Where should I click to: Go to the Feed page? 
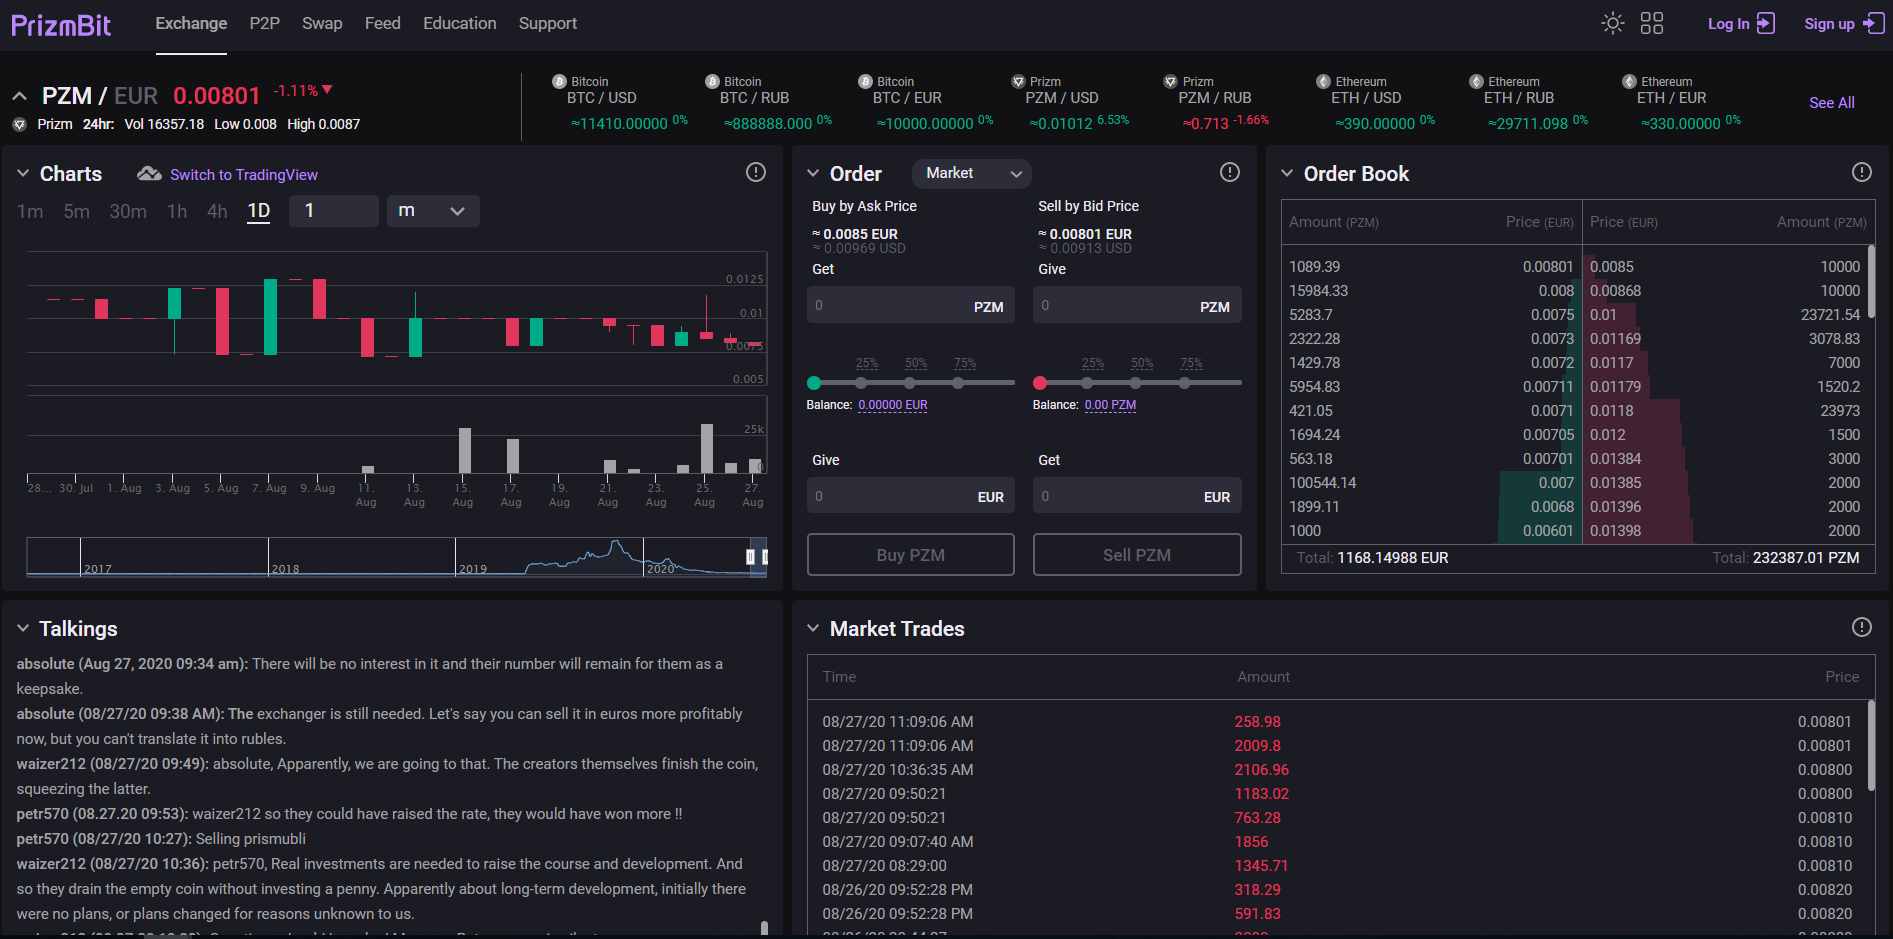click(383, 23)
